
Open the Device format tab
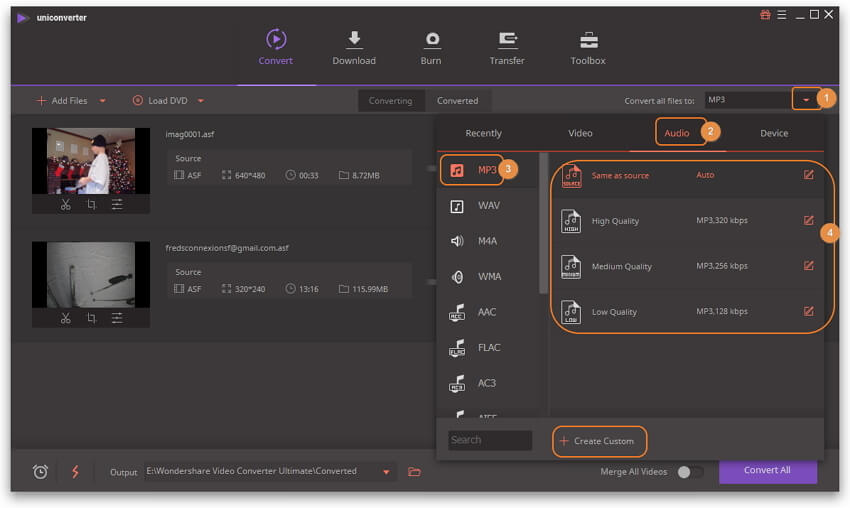point(774,133)
